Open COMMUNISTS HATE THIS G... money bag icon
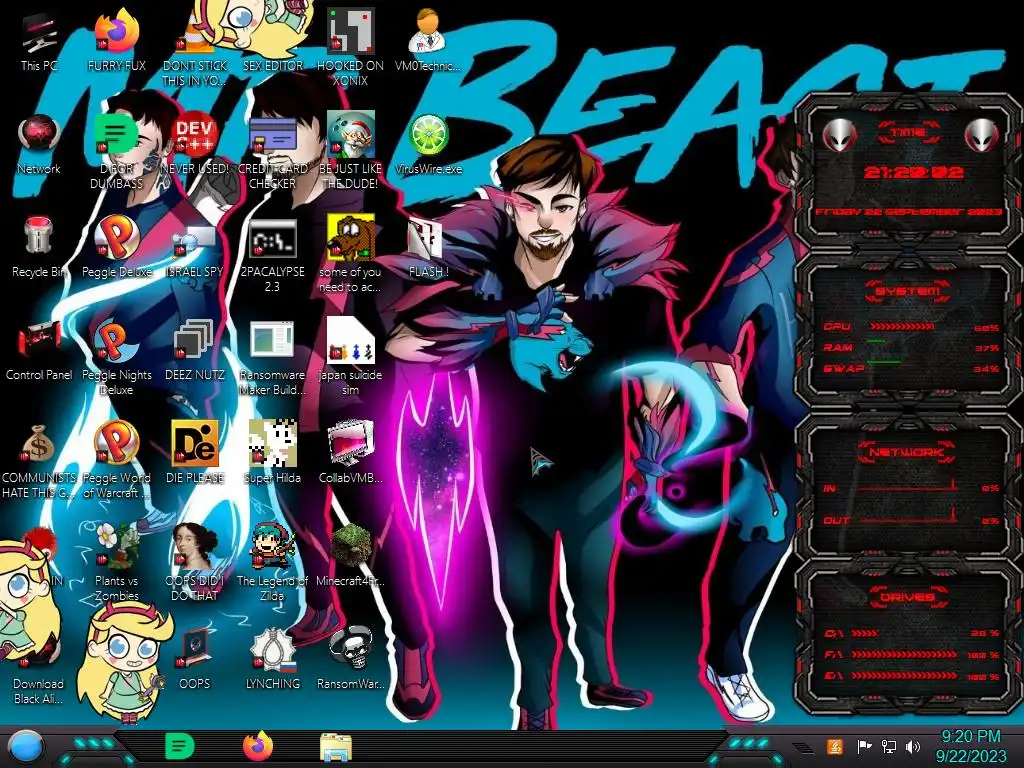The height and width of the screenshot is (768, 1024). (39, 462)
